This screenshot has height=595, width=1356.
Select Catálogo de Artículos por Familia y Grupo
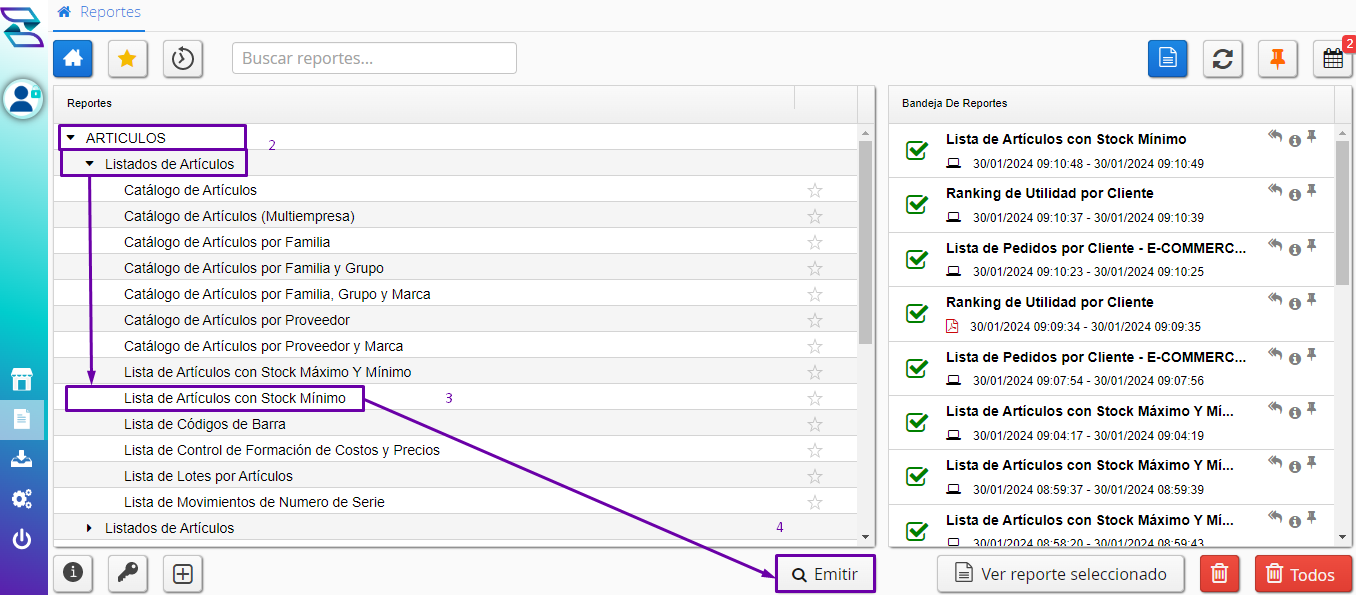point(254,268)
